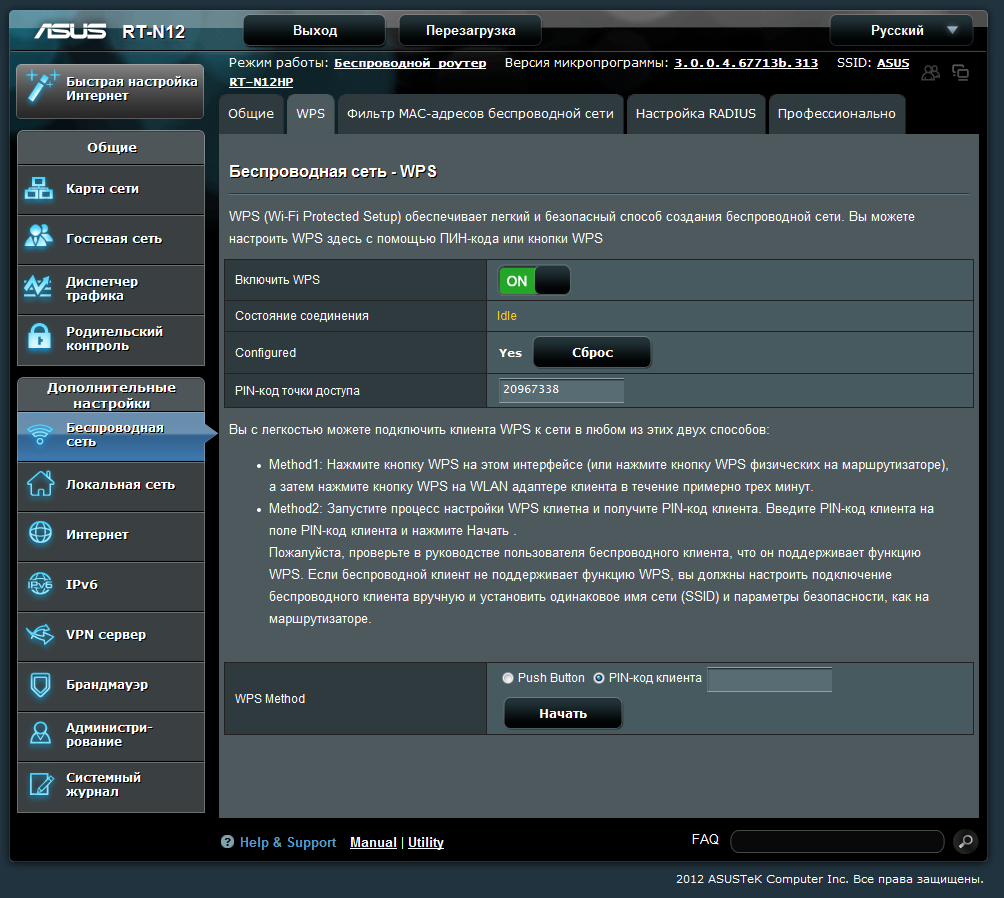Click the Help & Support question mark icon
The width and height of the screenshot is (1004, 898).
[x=227, y=842]
